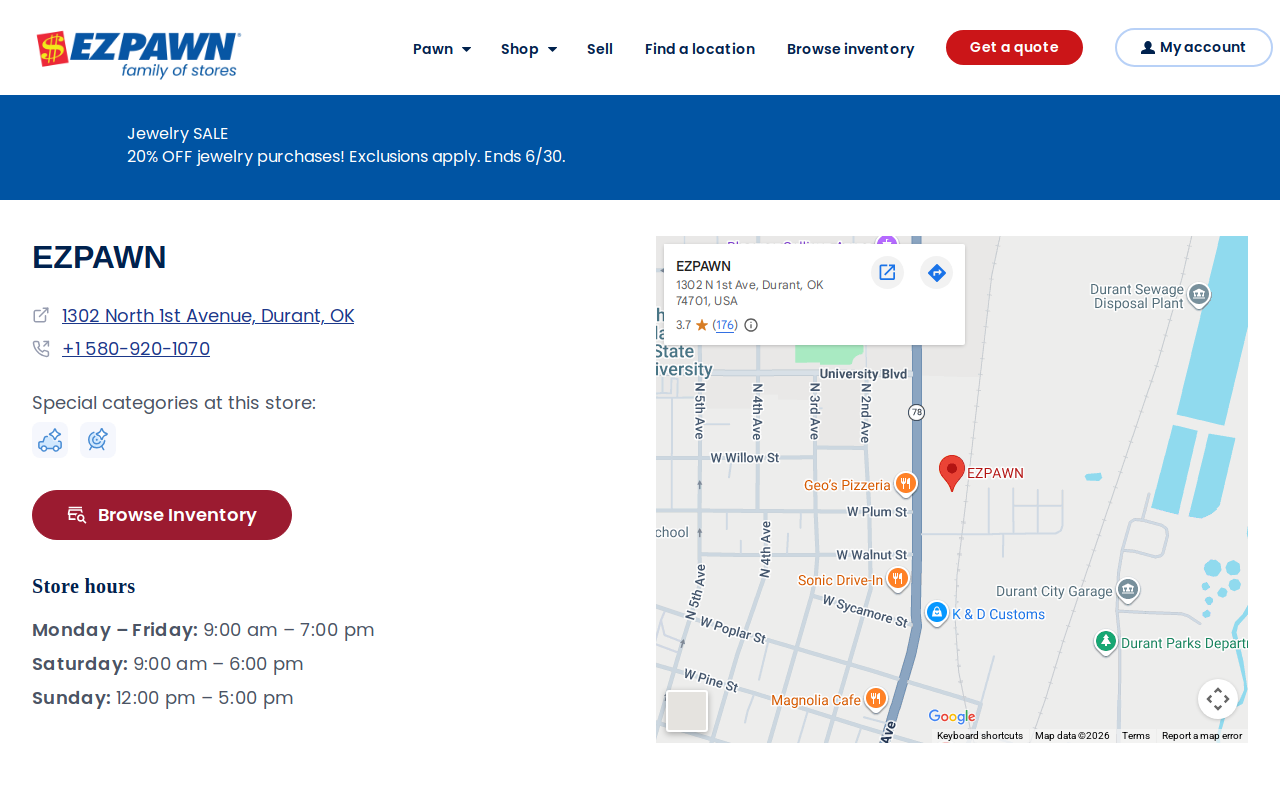This screenshot has width=1280, height=800.
Task: Click the EZPAWN family of stores logo
Action: pyautogui.click(x=138, y=54)
